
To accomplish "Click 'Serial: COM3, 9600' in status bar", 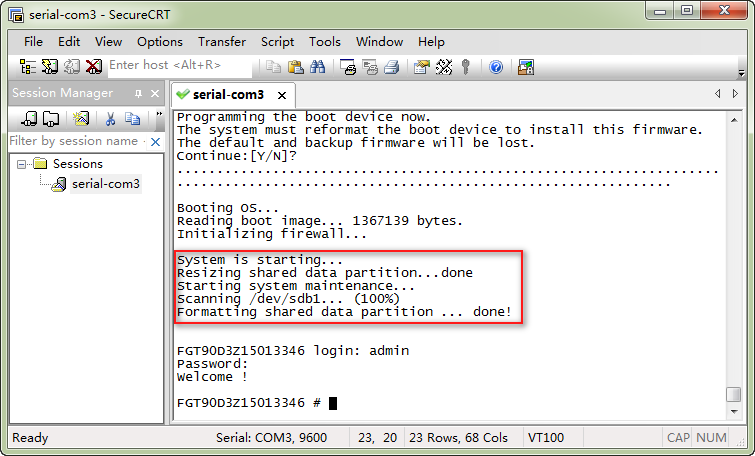I will click(272, 438).
